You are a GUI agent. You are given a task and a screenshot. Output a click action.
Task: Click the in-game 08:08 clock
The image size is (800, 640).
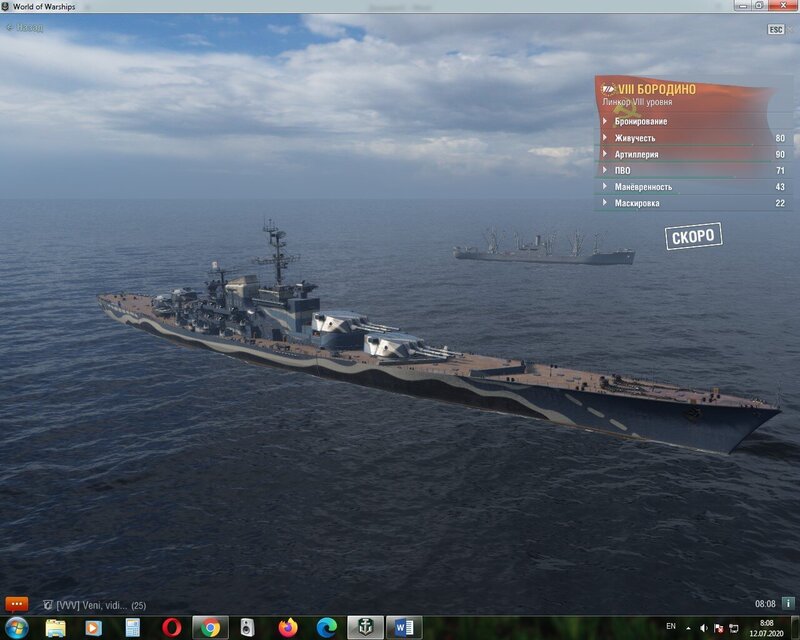click(x=765, y=604)
